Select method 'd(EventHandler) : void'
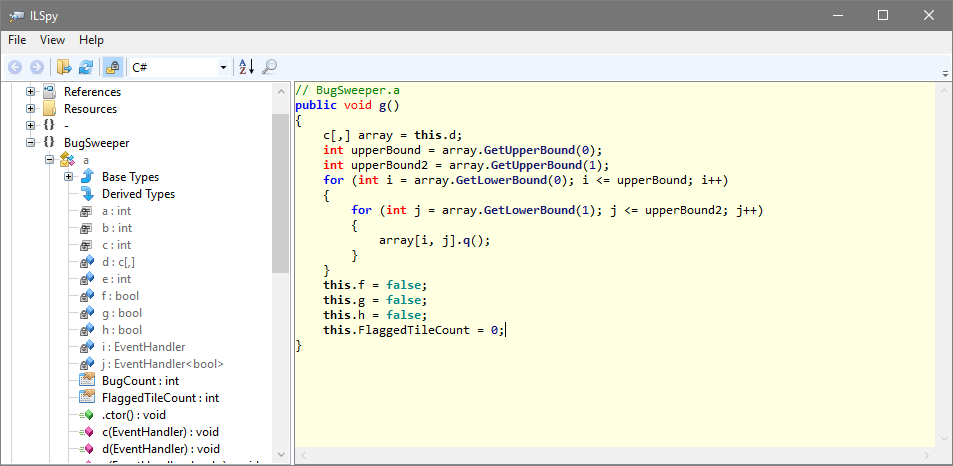This screenshot has height=466, width=953. [160, 449]
